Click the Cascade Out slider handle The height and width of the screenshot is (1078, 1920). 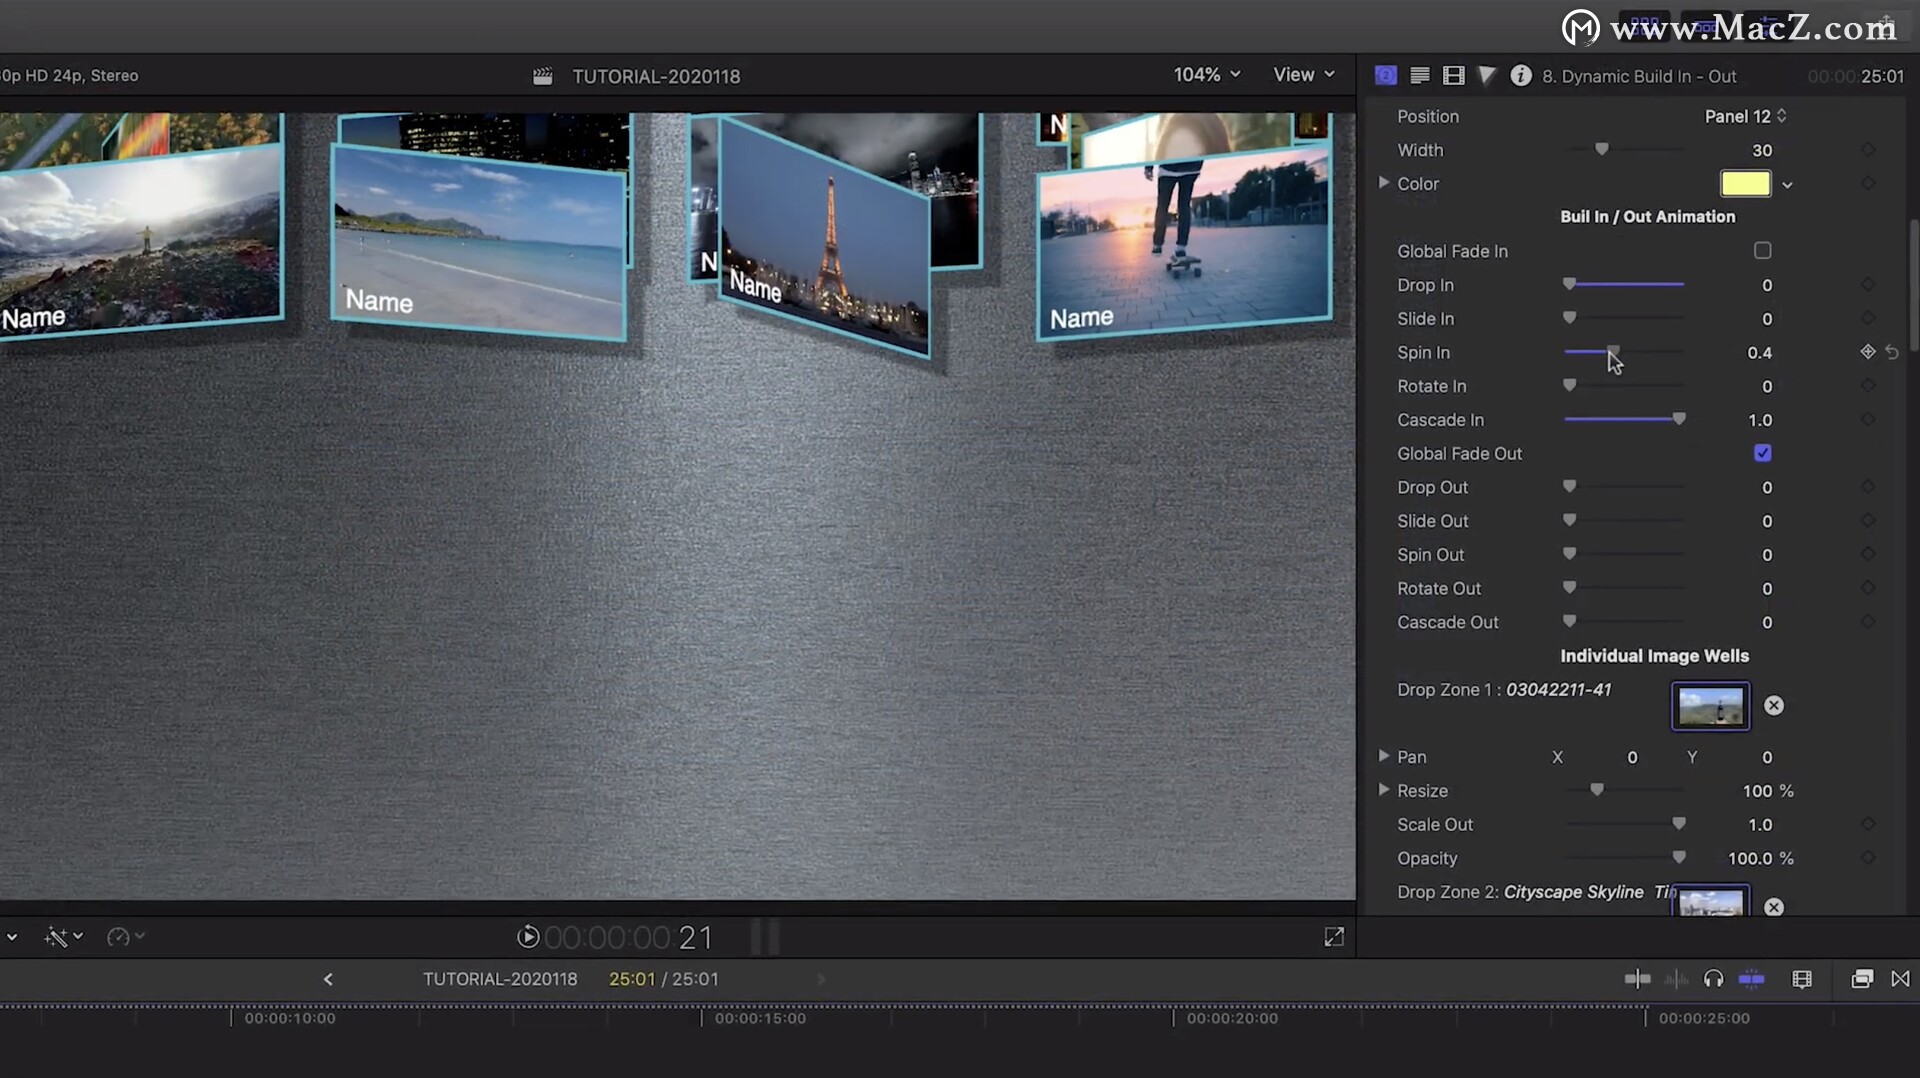tap(1570, 622)
